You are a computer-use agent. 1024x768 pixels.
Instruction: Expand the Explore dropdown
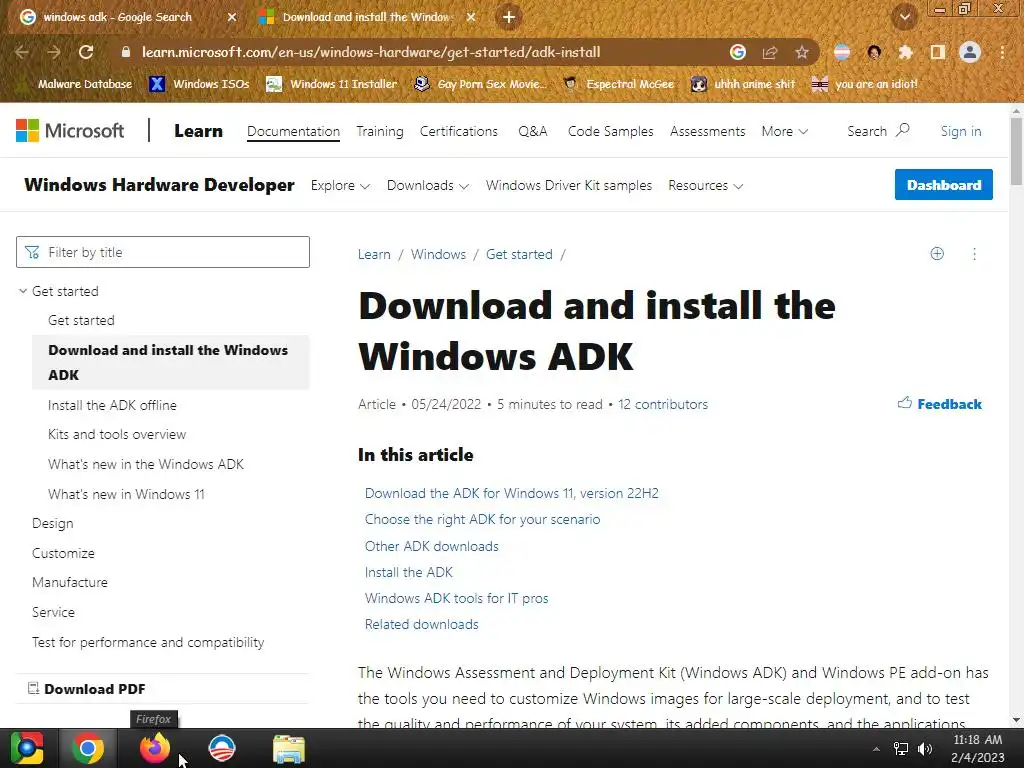[340, 185]
